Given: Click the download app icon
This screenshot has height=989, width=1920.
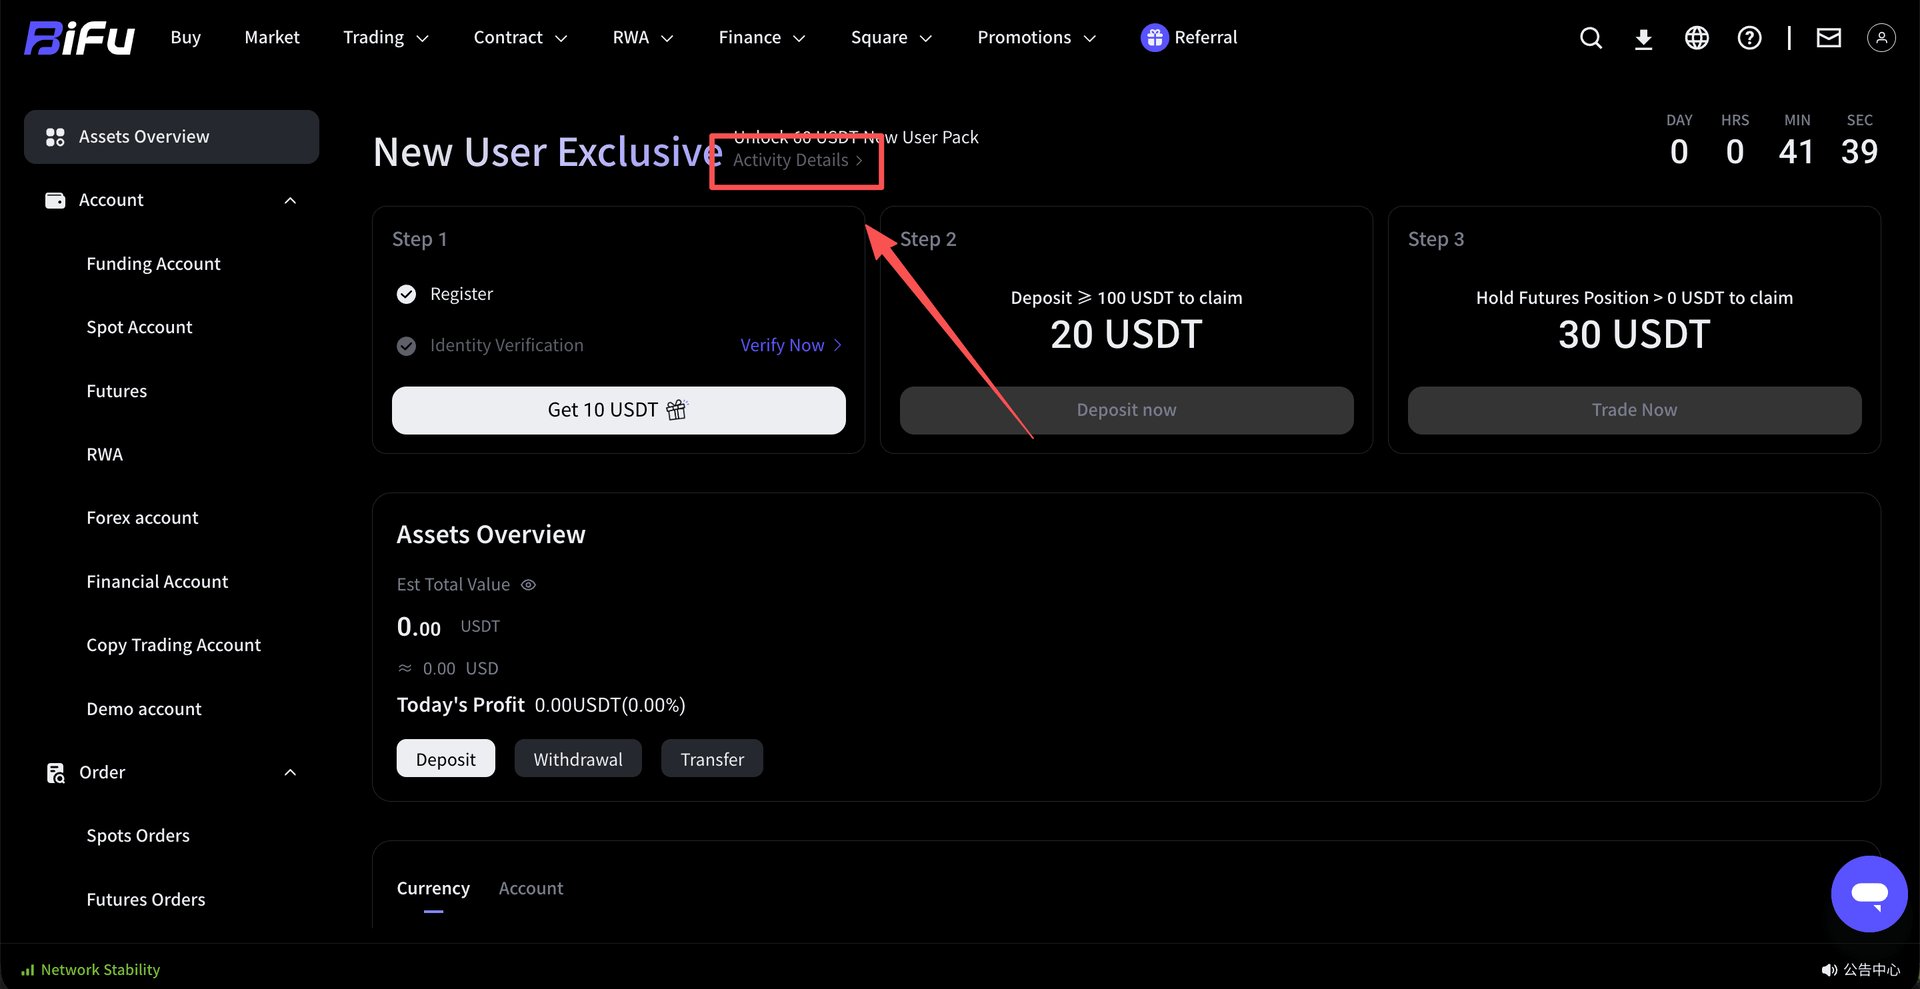Looking at the screenshot, I should point(1643,38).
